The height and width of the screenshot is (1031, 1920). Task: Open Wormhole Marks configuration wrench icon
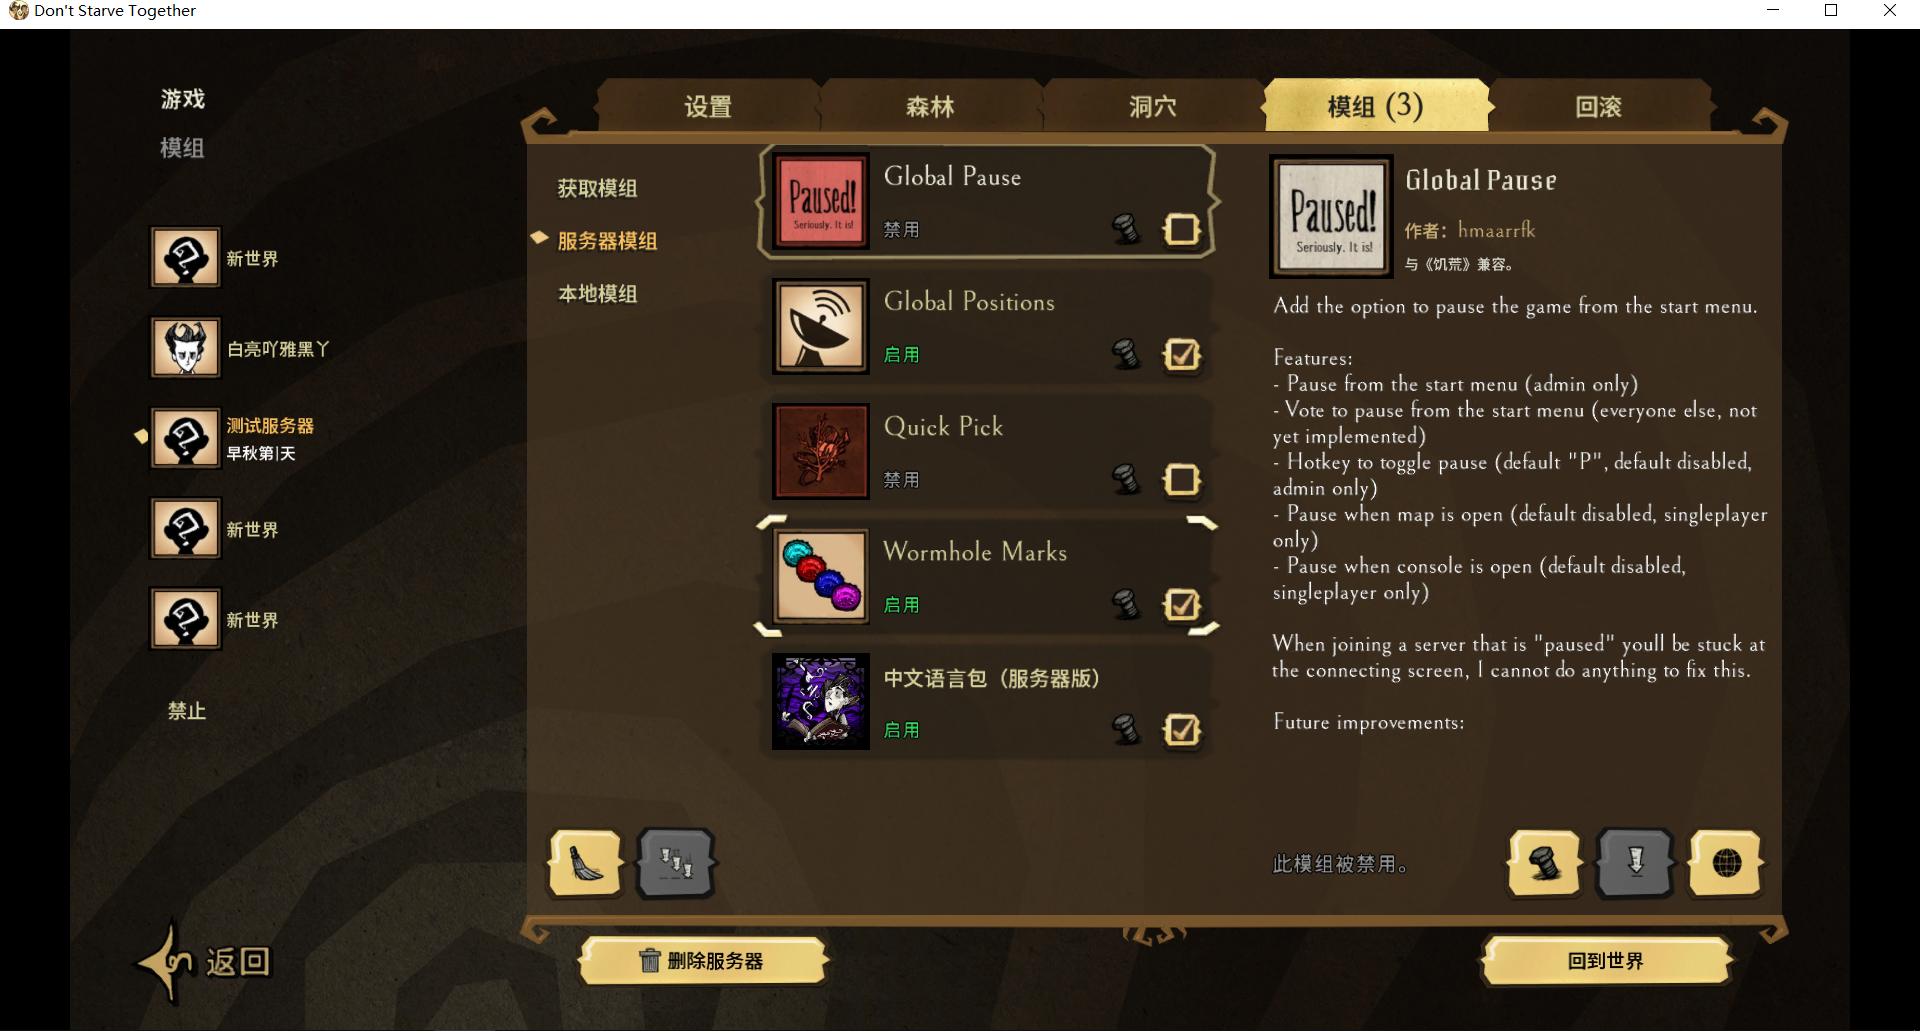pyautogui.click(x=1126, y=604)
